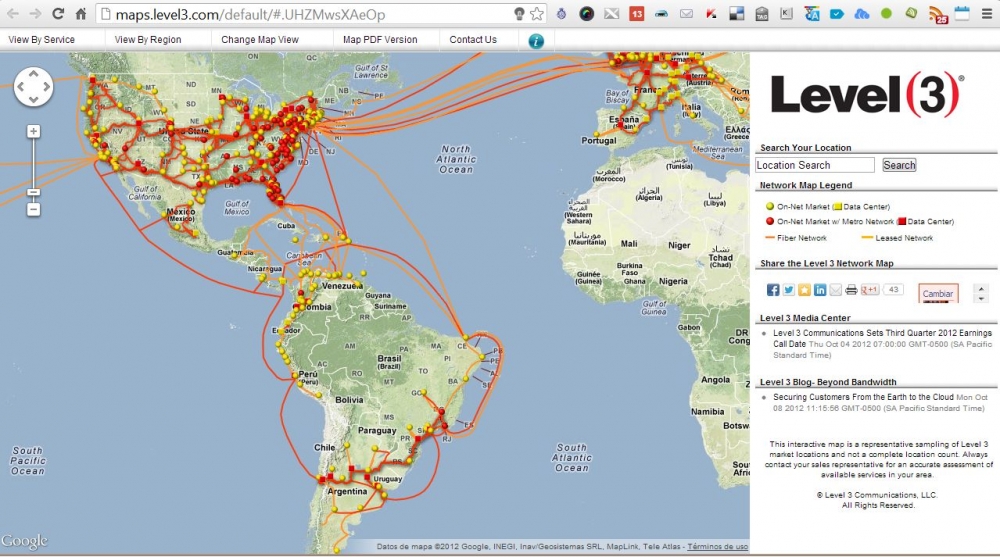This screenshot has height=557, width=1000.
Task: Click the blue info icon
Action: (x=536, y=41)
